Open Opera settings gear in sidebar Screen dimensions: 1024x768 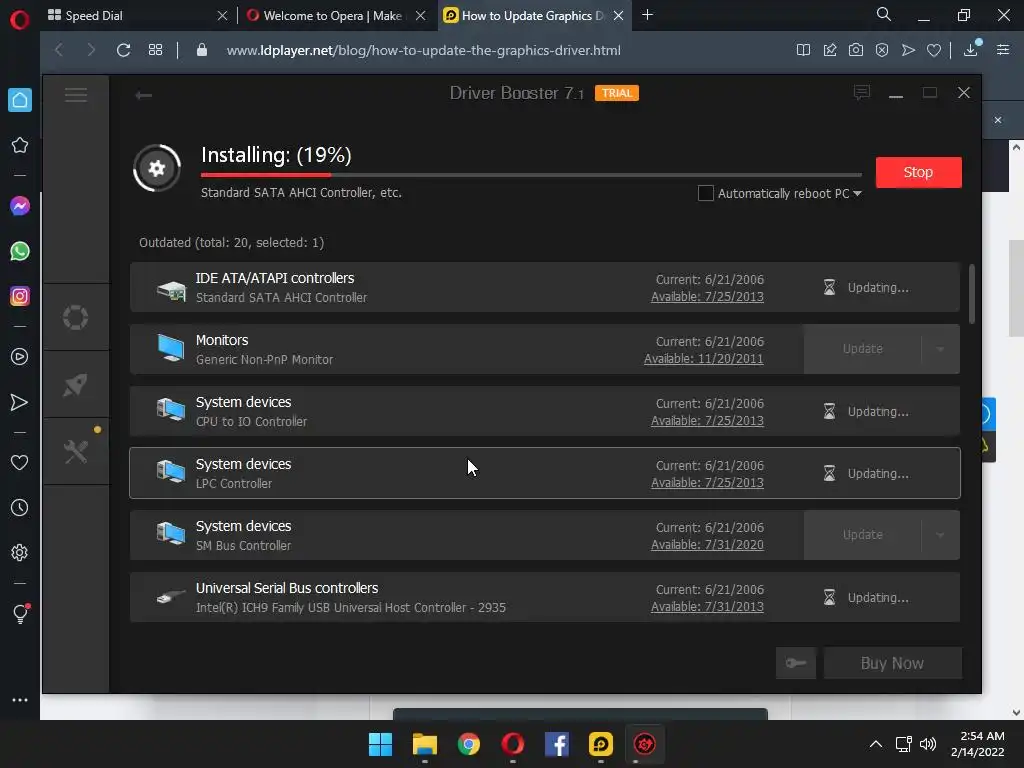pyautogui.click(x=20, y=552)
